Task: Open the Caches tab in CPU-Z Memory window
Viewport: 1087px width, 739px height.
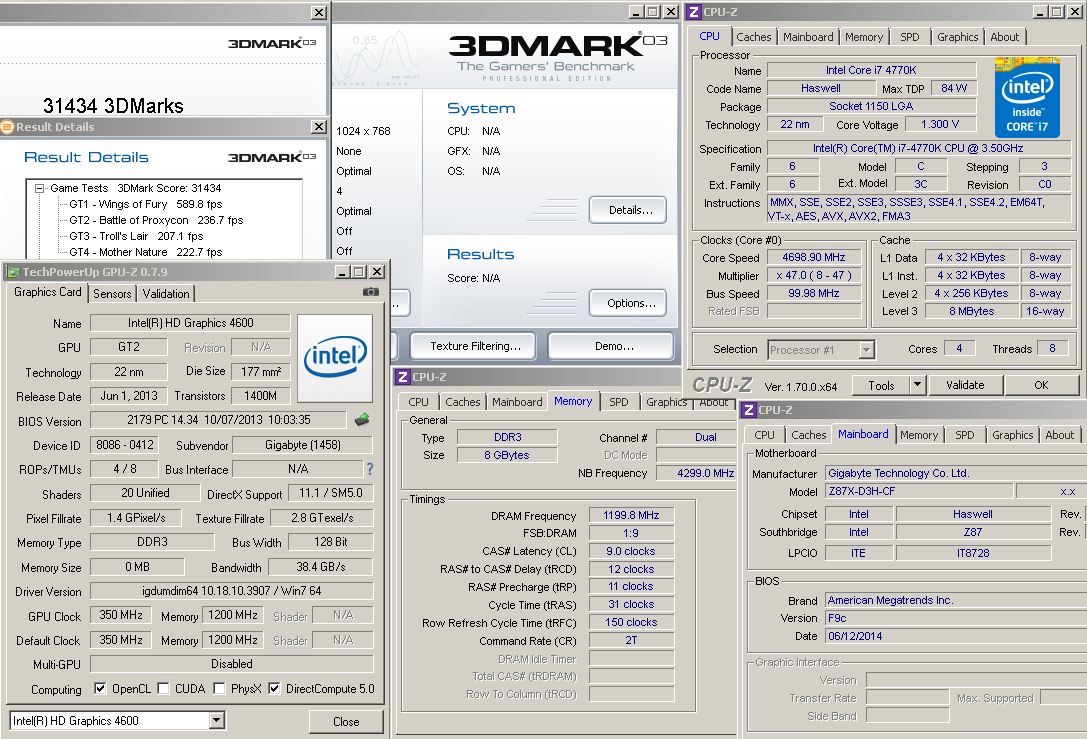Action: pyautogui.click(x=462, y=401)
